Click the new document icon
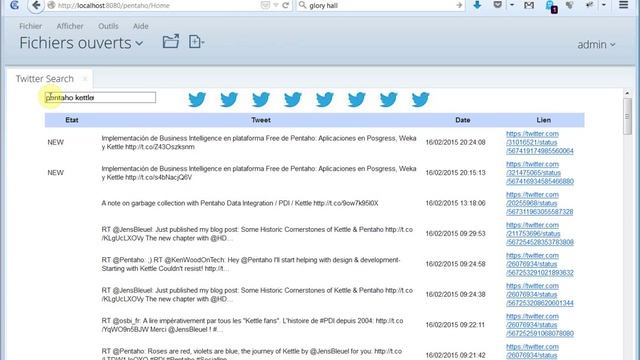The width and height of the screenshot is (640, 360). pos(196,42)
